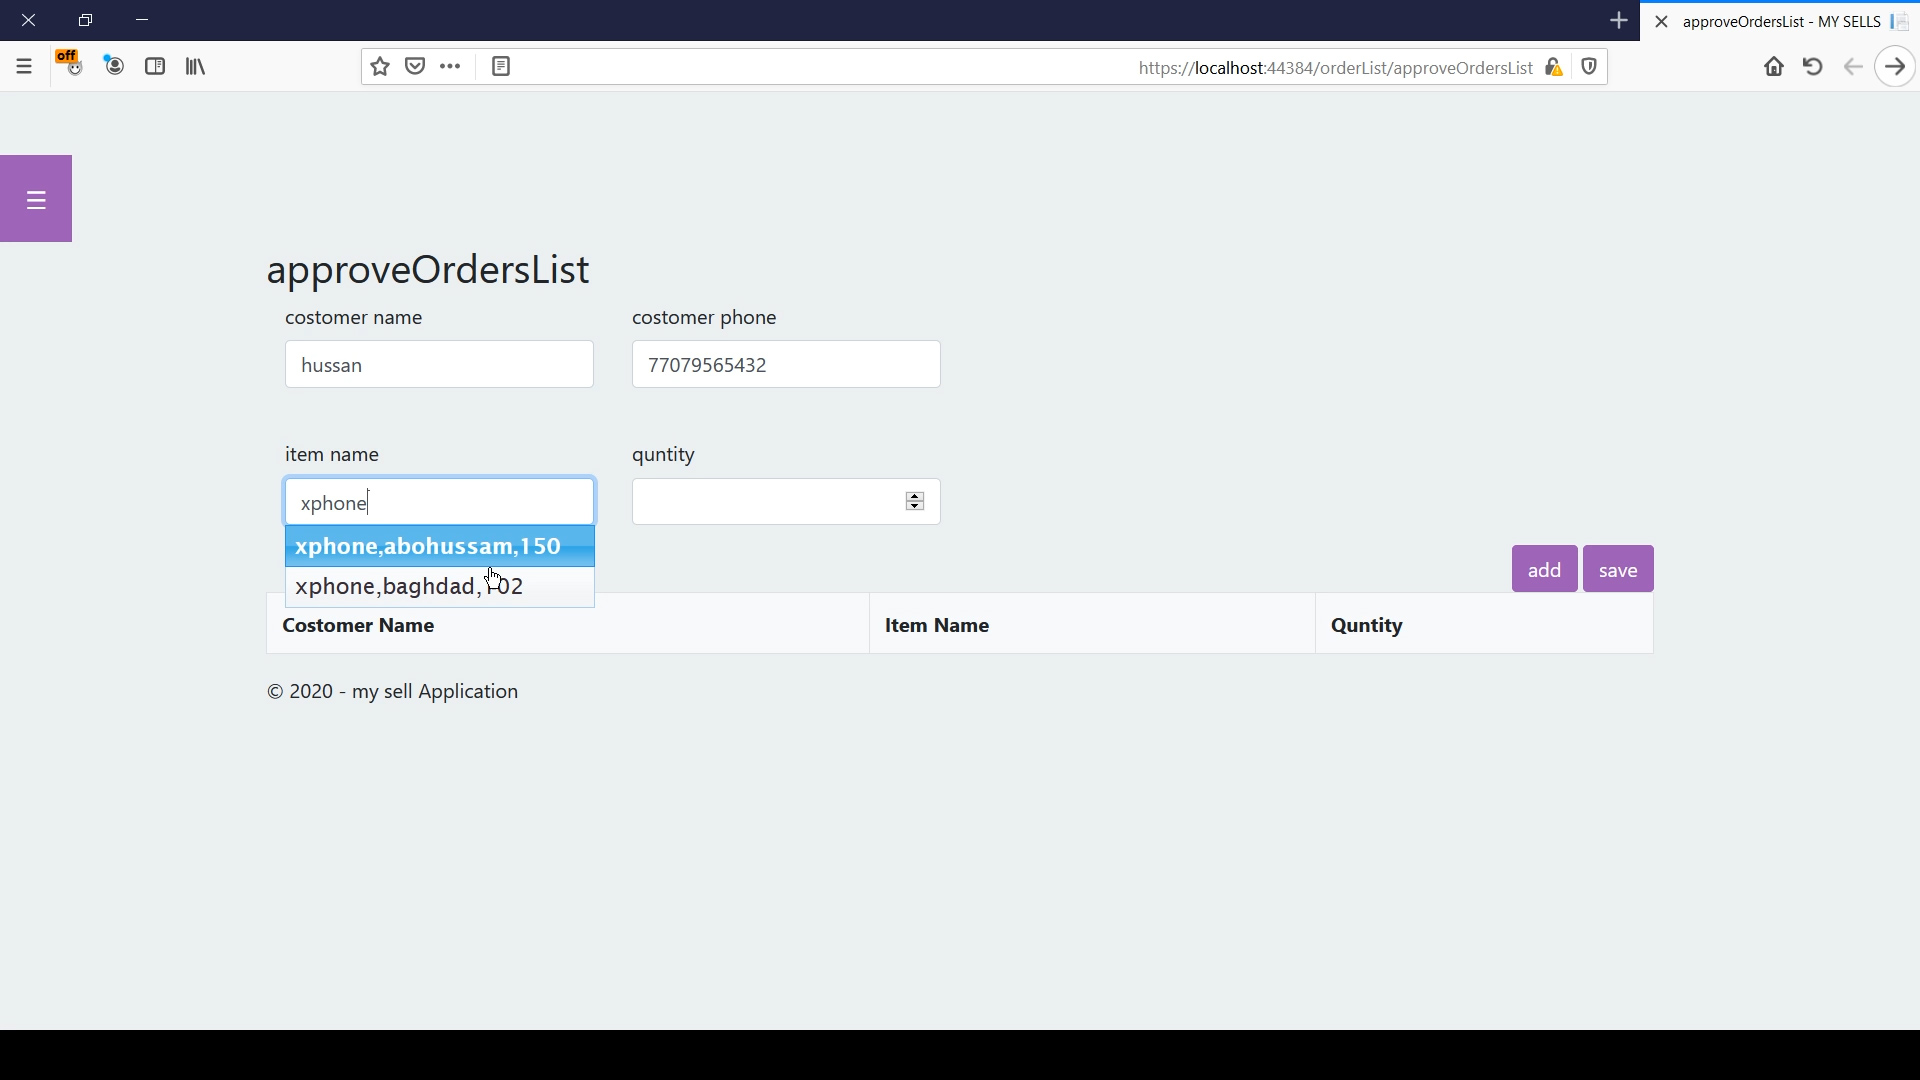Click the insecure connection padlock warning

(x=1556, y=67)
